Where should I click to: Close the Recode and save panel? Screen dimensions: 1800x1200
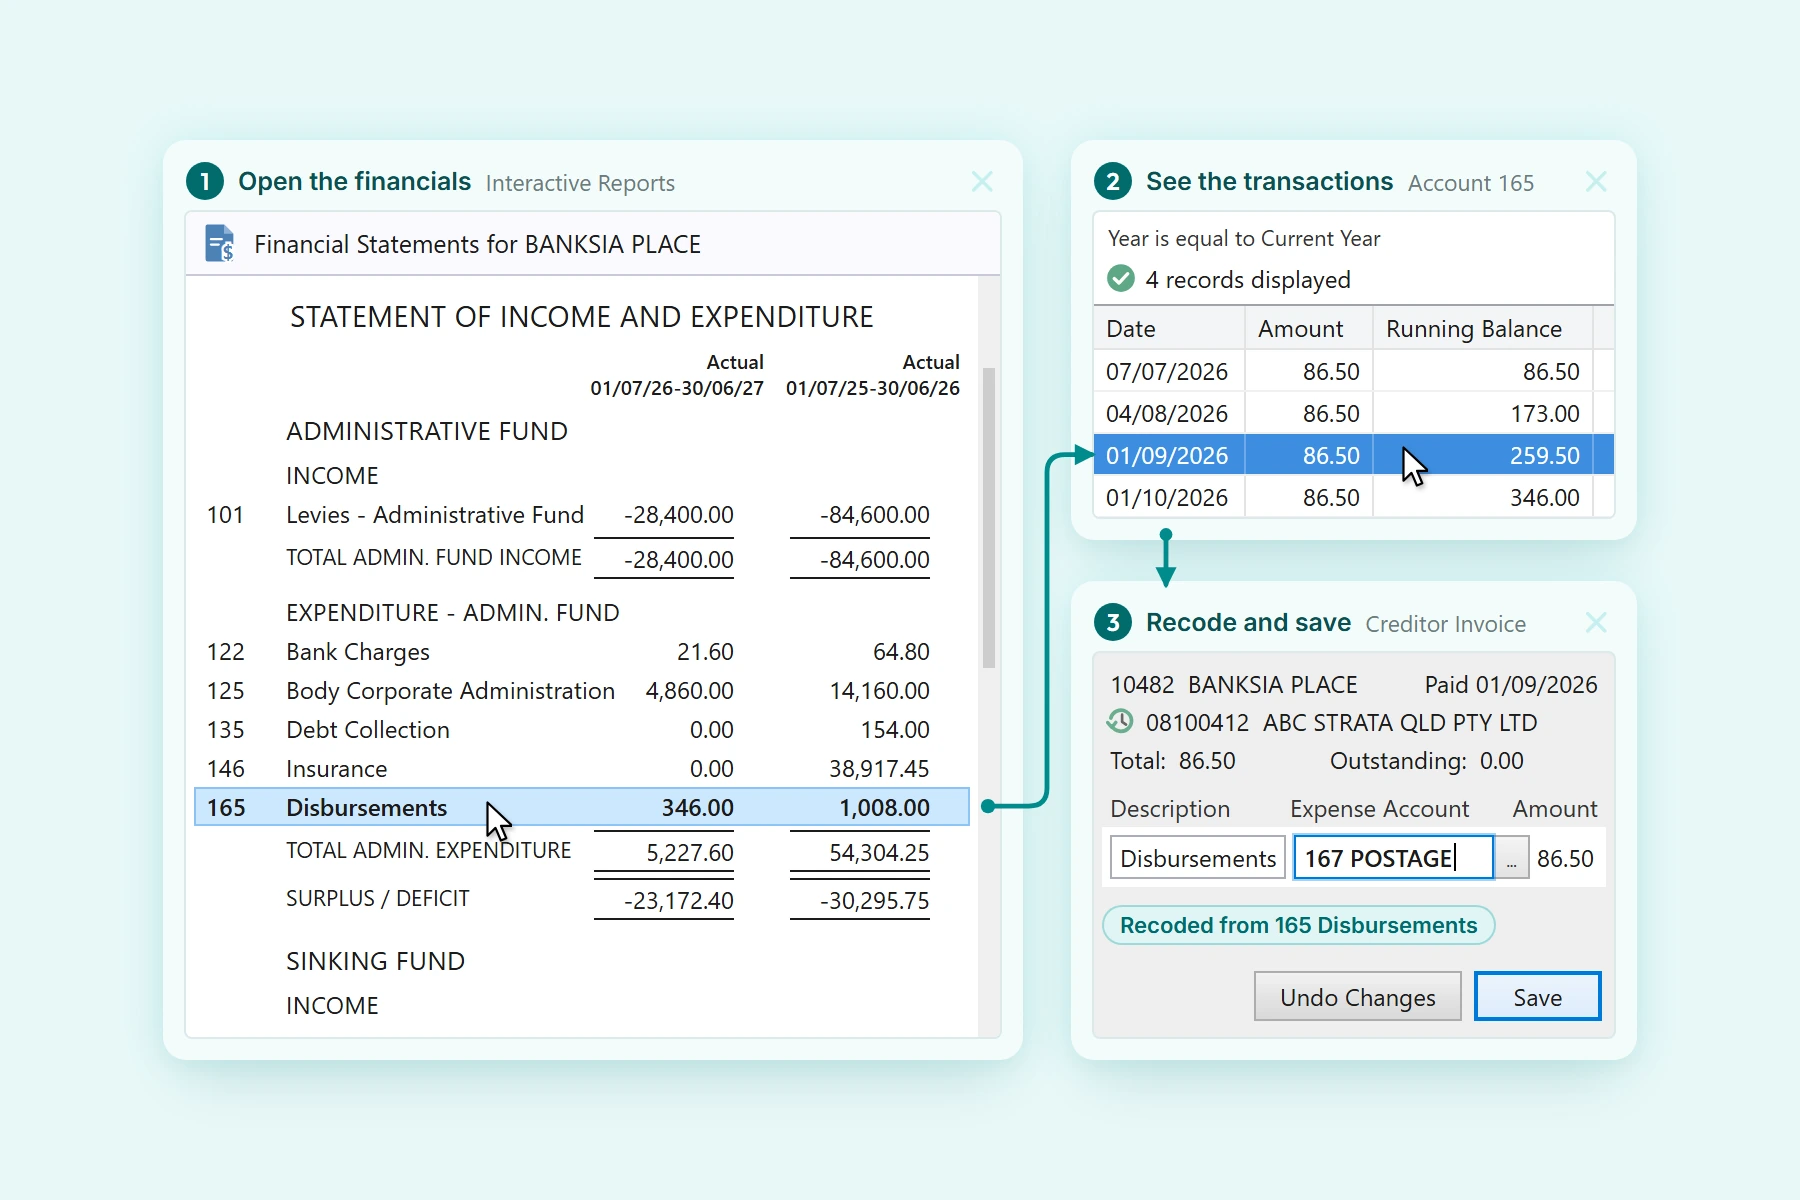click(x=1596, y=622)
